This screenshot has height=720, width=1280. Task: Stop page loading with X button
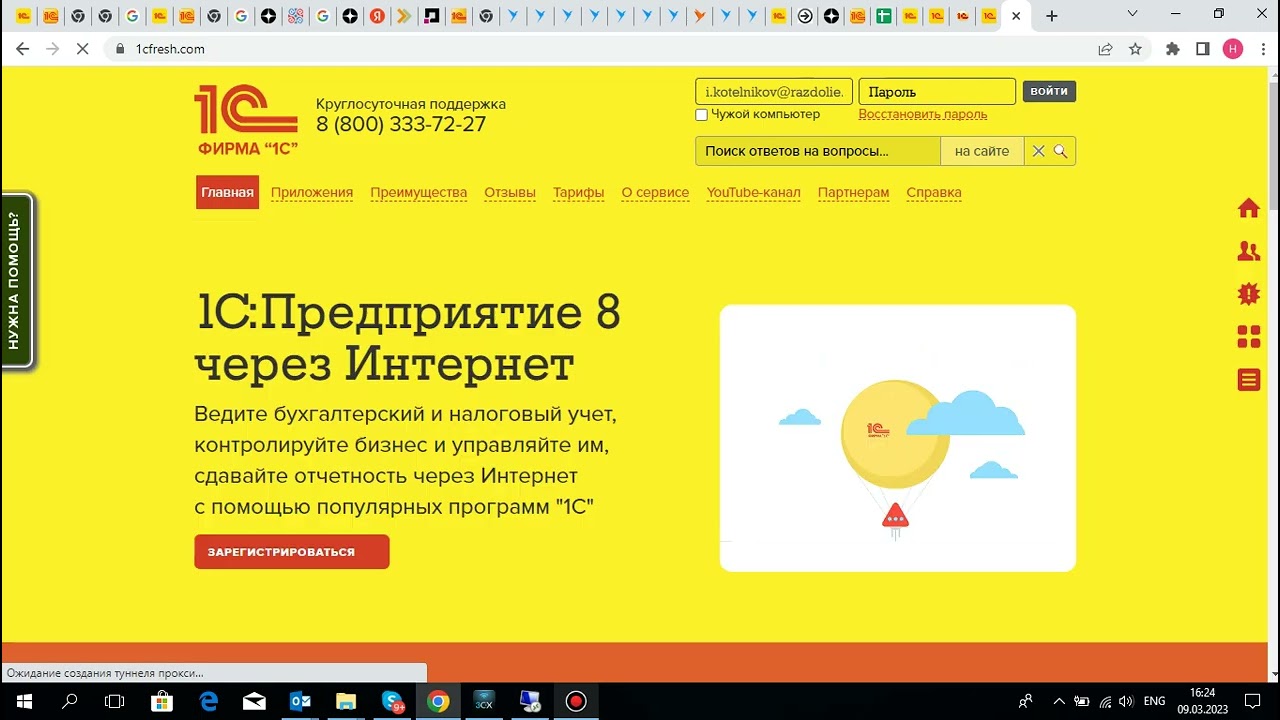click(x=84, y=48)
